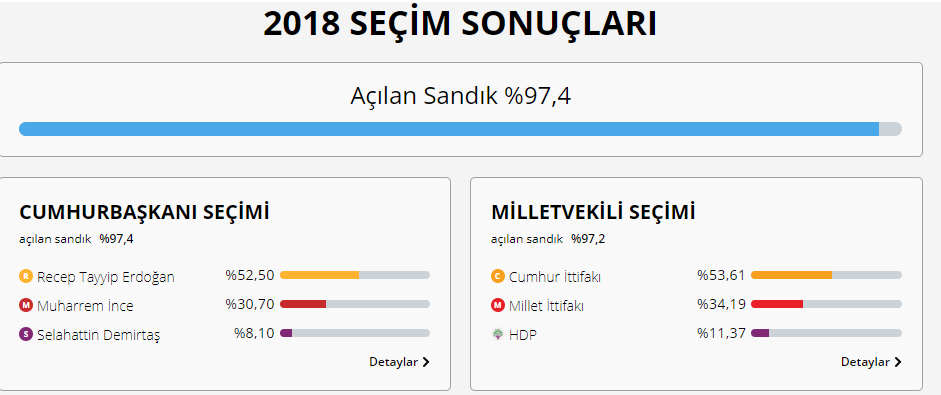The height and width of the screenshot is (395, 941).
Task: Click the yellow R icon beside Erdoğan
Action: coord(25,277)
